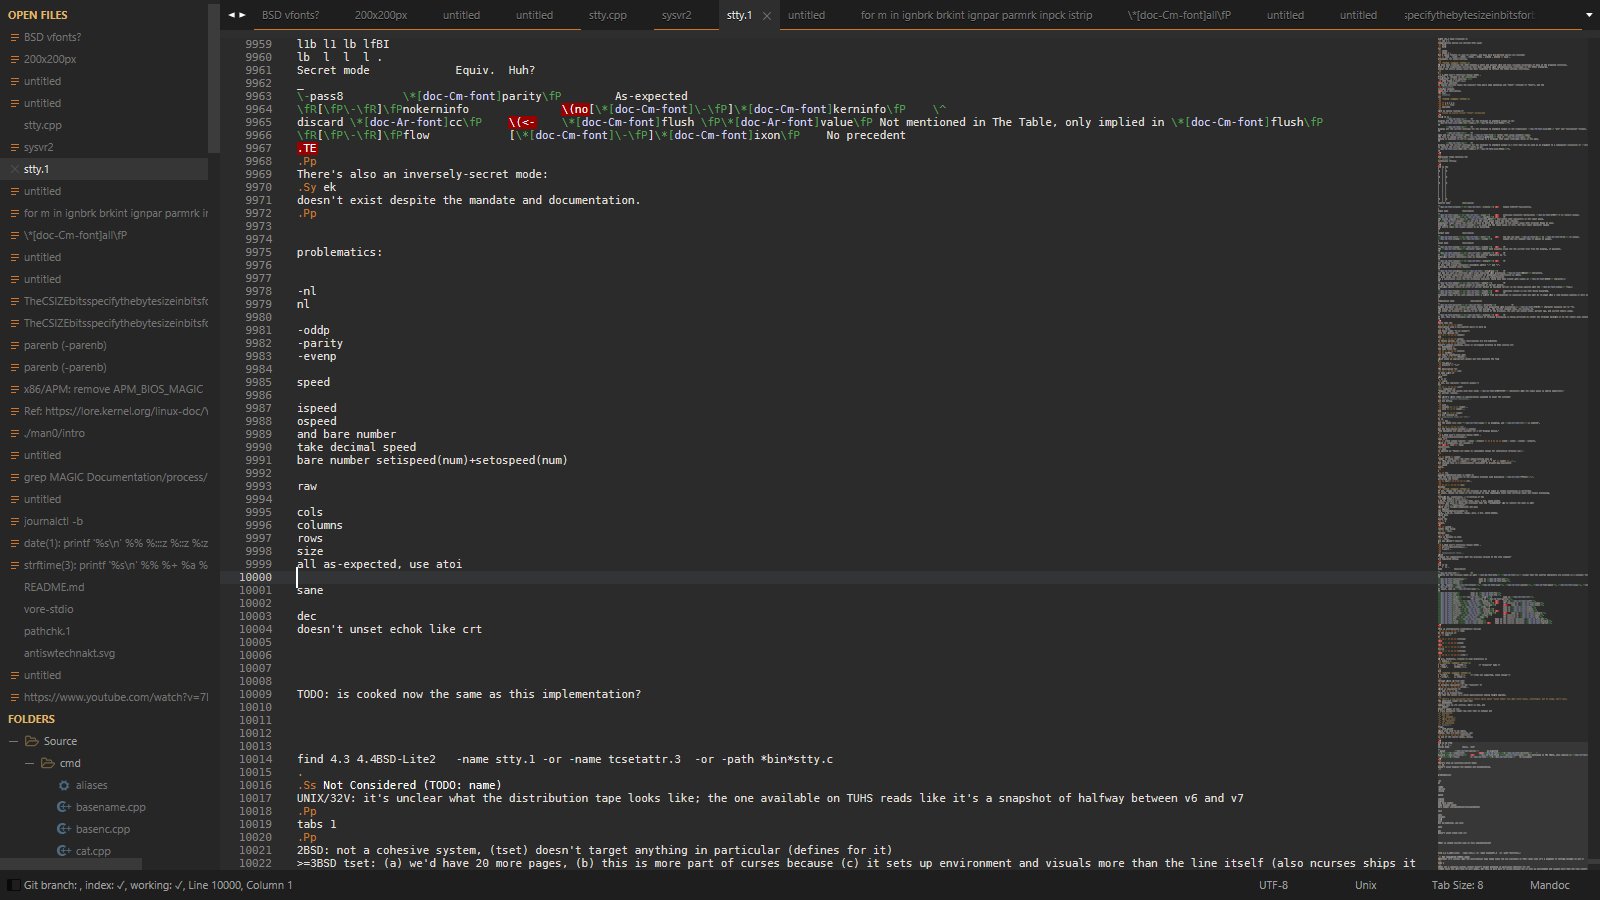Viewport: 1600px width, 900px height.
Task: Click the gear icon beside aliases
Action: [64, 785]
